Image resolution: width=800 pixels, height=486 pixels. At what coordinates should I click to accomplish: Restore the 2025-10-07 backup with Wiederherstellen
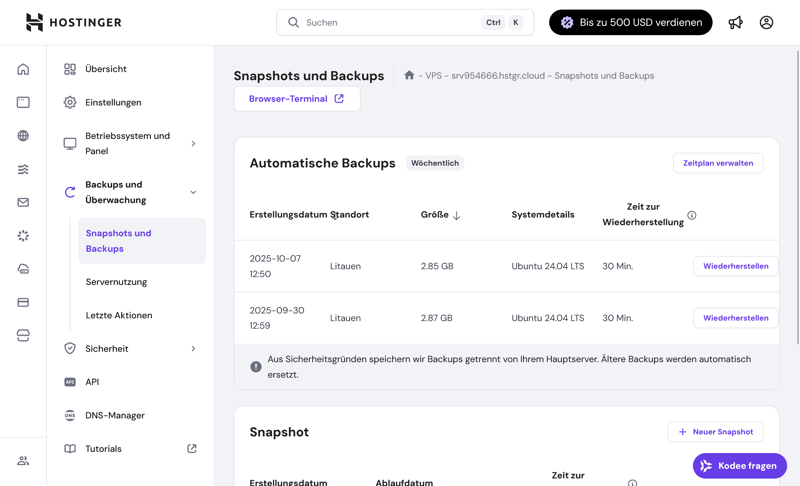click(x=735, y=266)
